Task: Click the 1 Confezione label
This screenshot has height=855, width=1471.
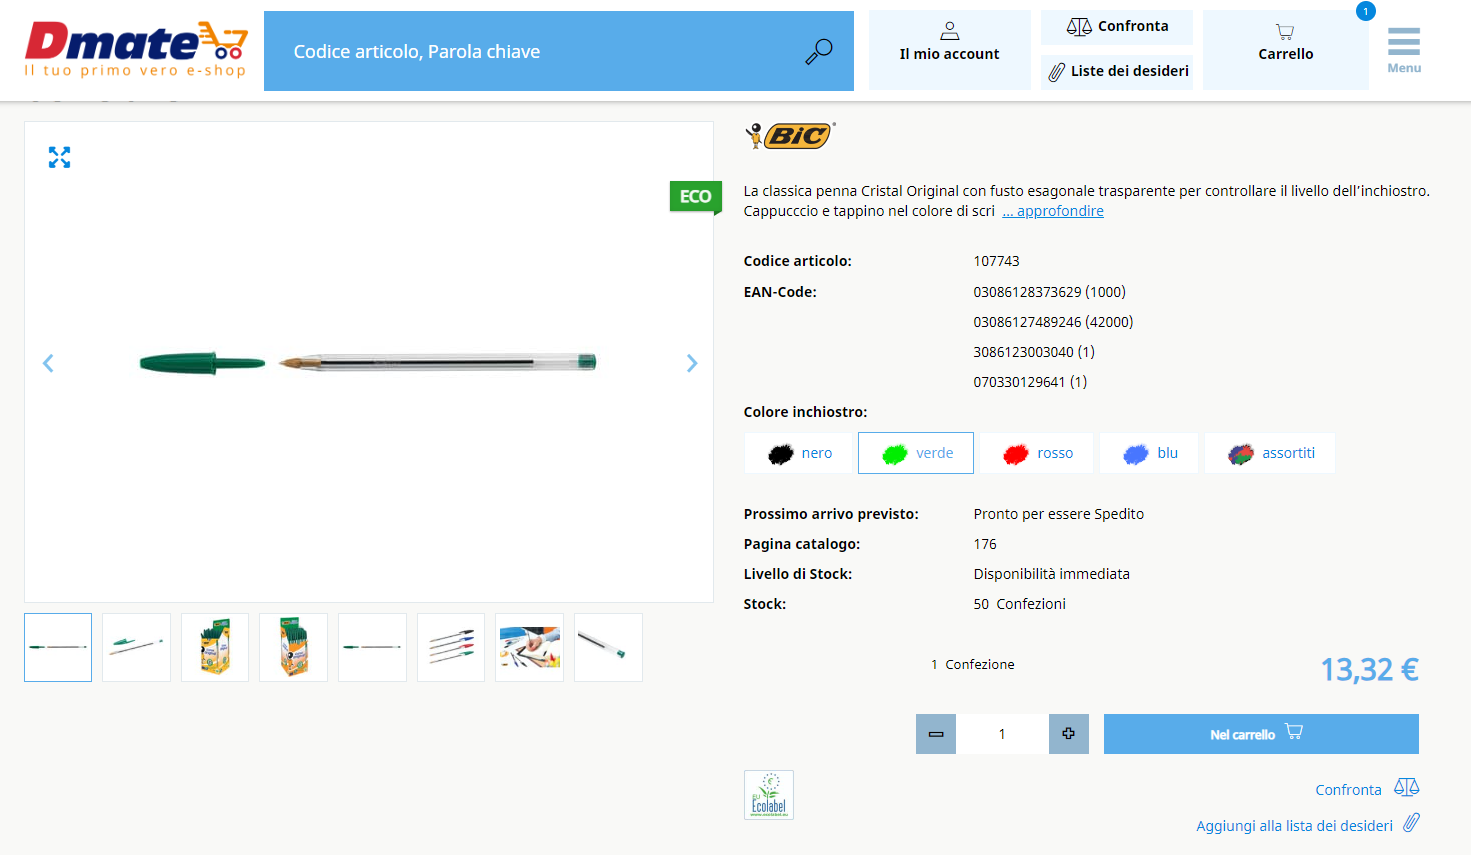Action: 972,664
